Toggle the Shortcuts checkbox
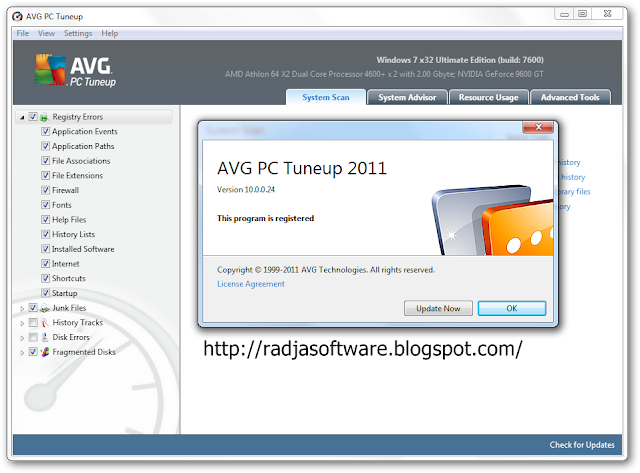Image resolution: width=640 pixels, height=473 pixels. click(45, 278)
